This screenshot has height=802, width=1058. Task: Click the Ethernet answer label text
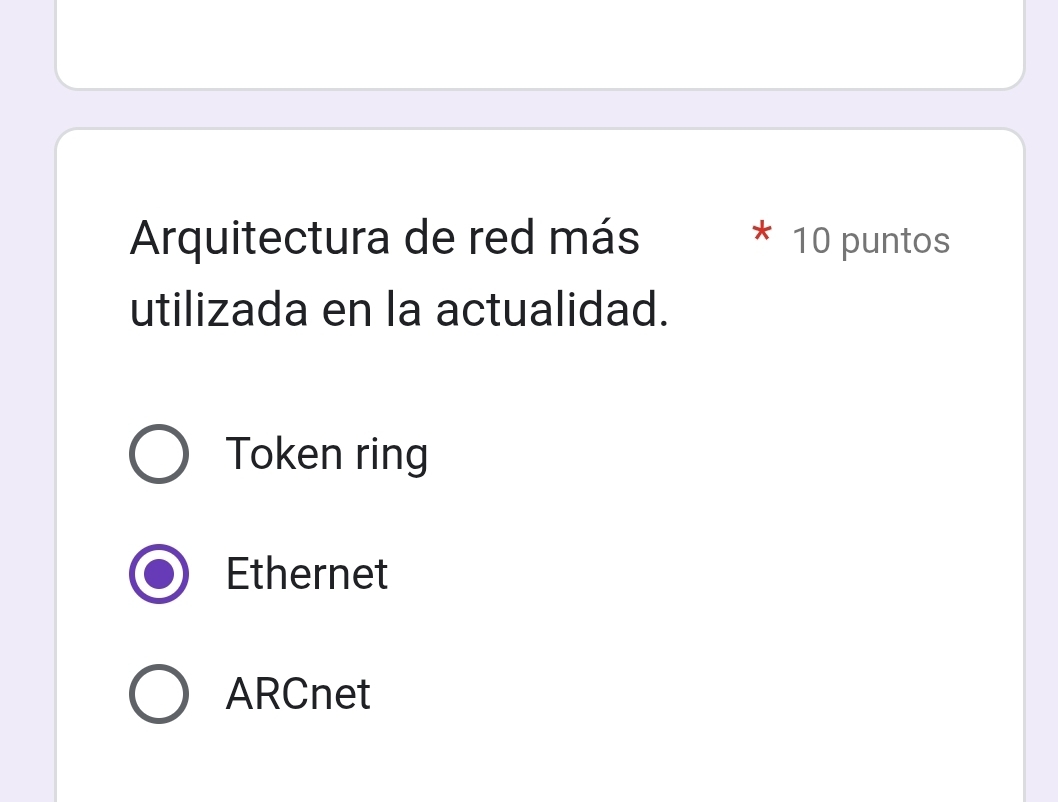pos(307,574)
